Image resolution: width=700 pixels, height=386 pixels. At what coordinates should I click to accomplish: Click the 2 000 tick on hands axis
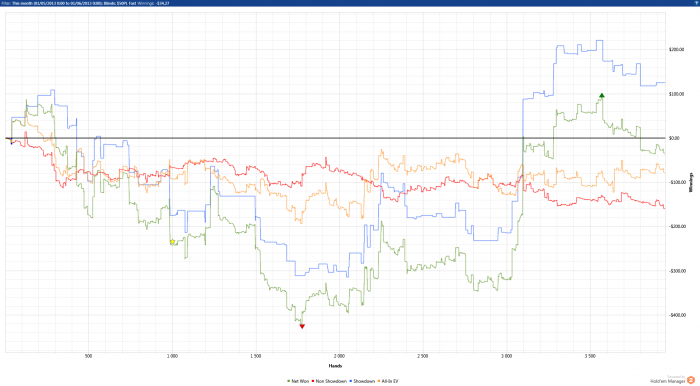coord(339,356)
